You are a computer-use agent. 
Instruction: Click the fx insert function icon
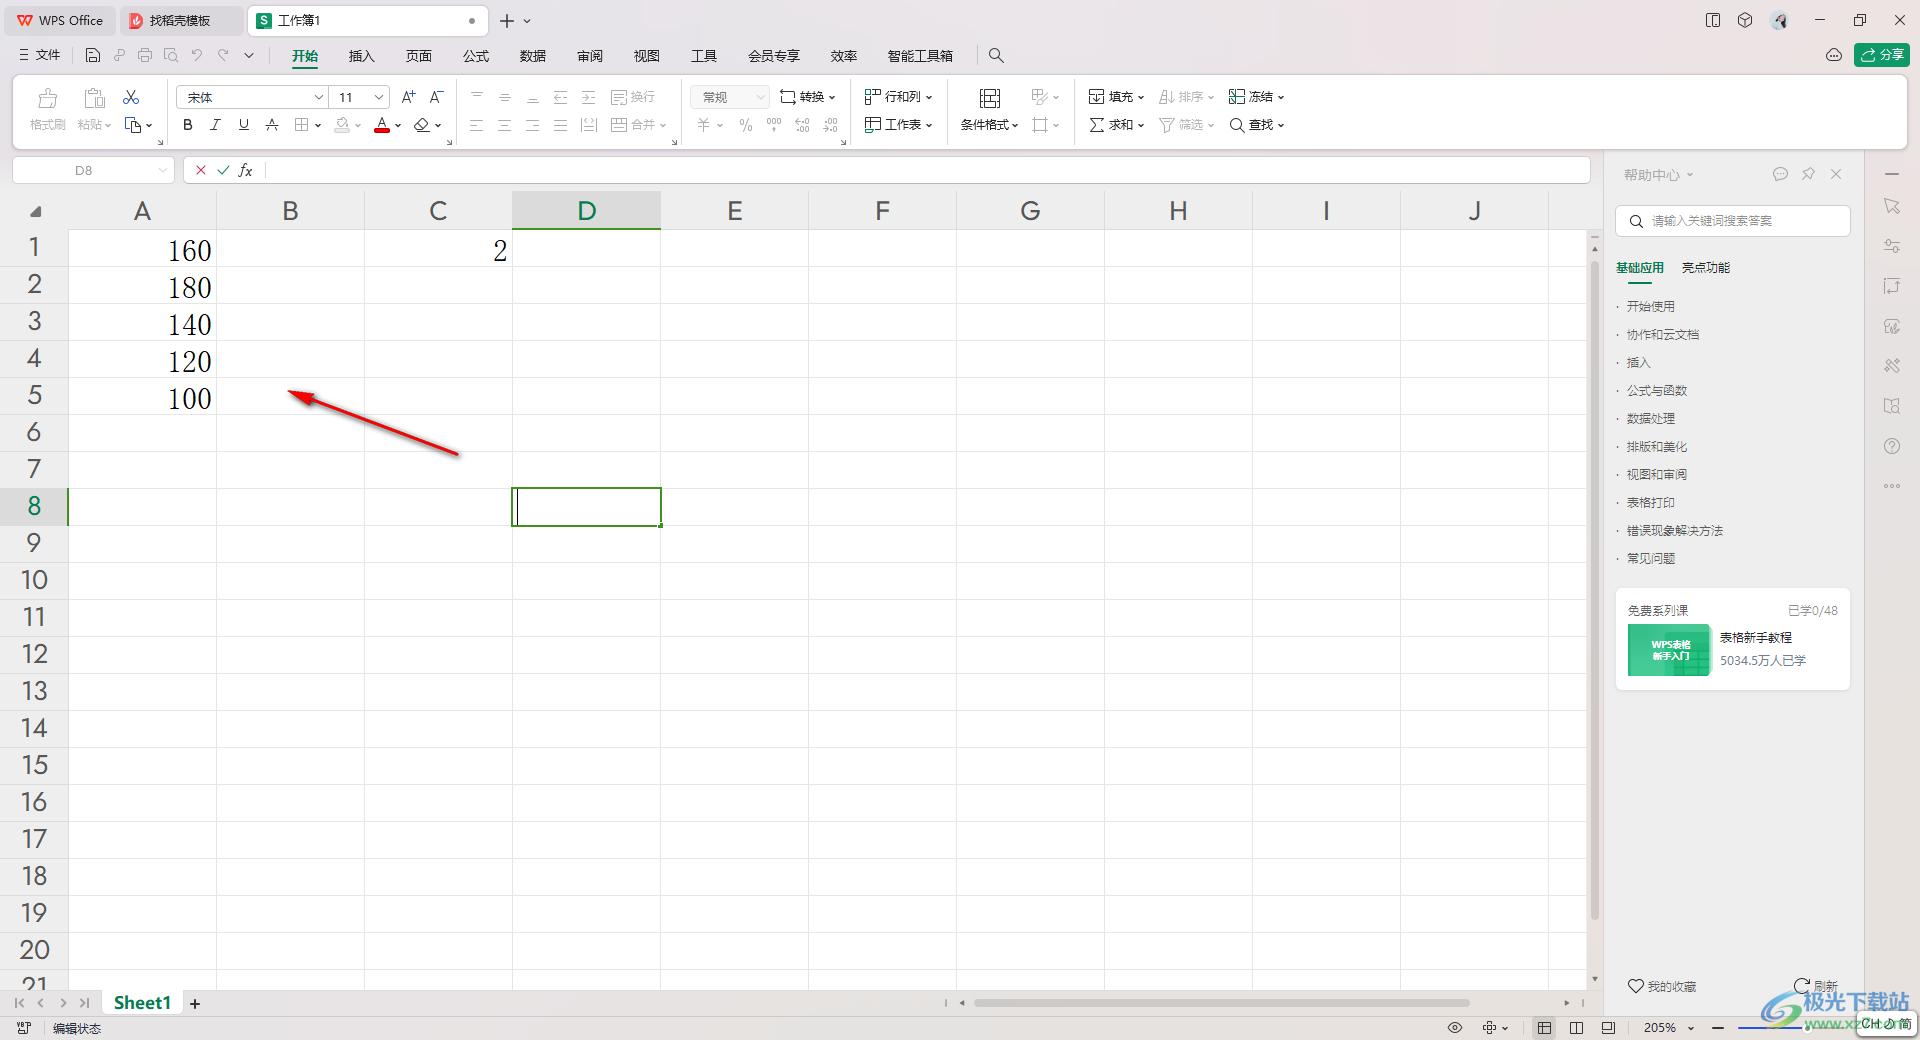(246, 170)
